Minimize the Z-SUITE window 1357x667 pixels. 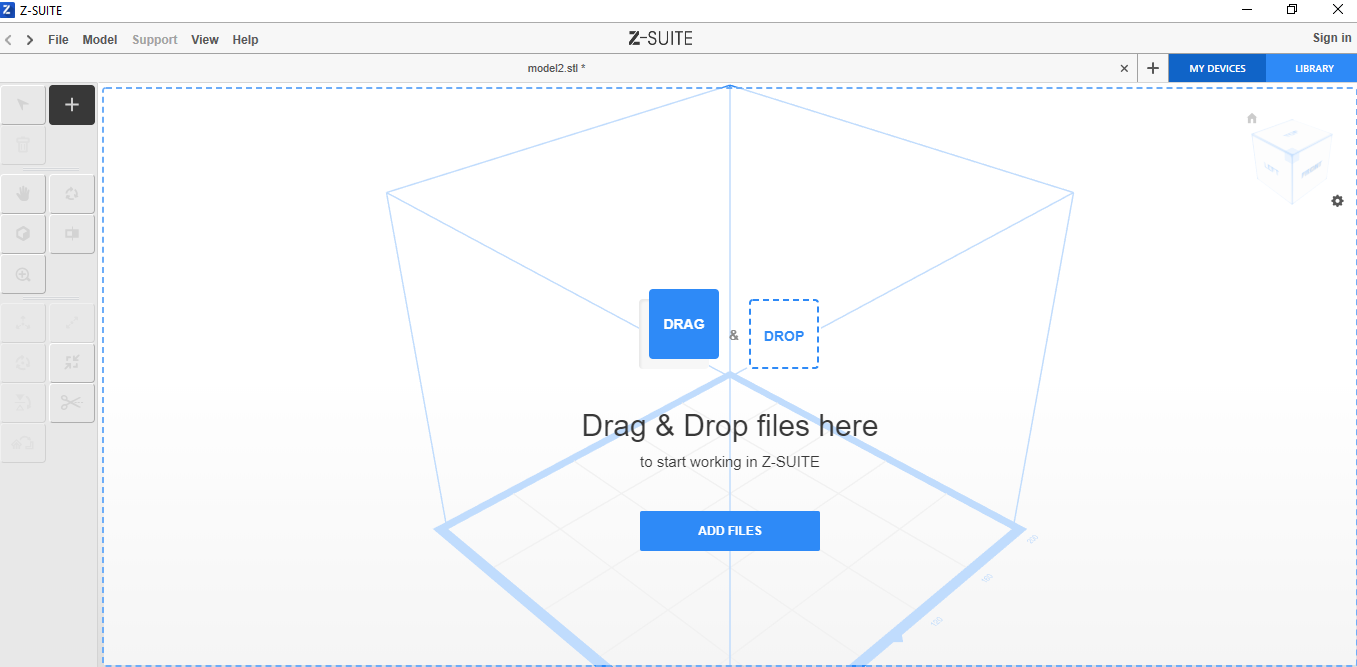pos(1247,10)
